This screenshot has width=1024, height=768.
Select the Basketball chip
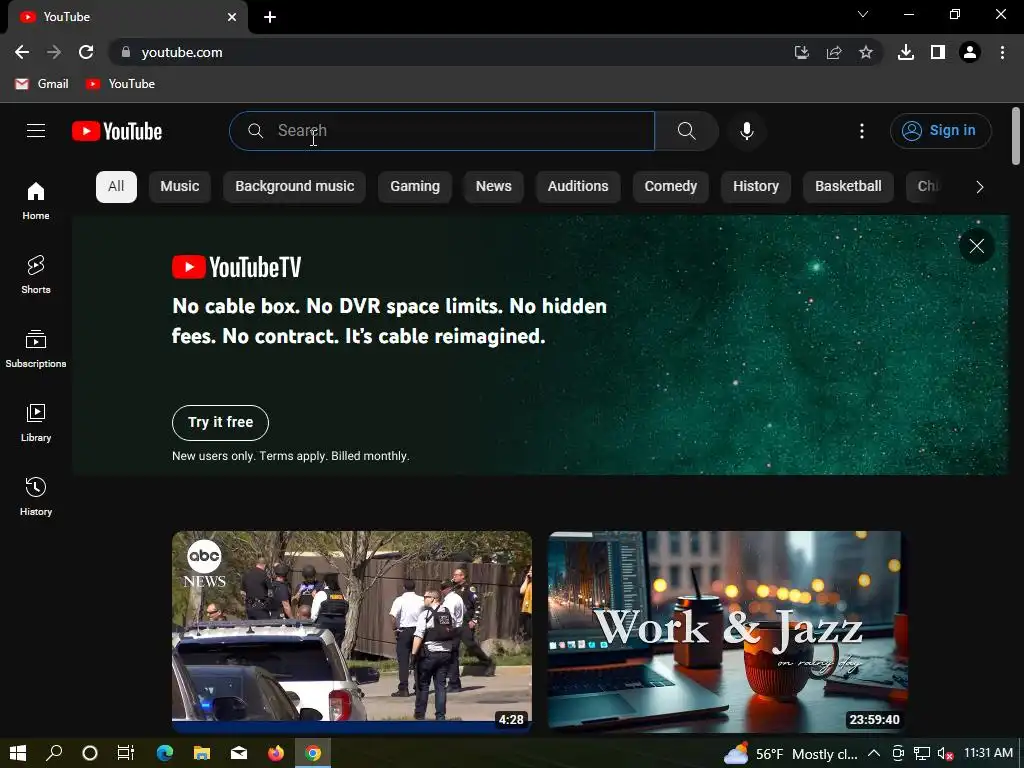tap(848, 187)
